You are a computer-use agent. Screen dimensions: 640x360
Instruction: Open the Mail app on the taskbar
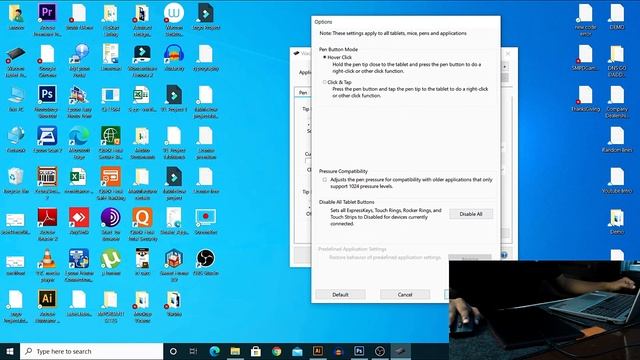point(297,351)
